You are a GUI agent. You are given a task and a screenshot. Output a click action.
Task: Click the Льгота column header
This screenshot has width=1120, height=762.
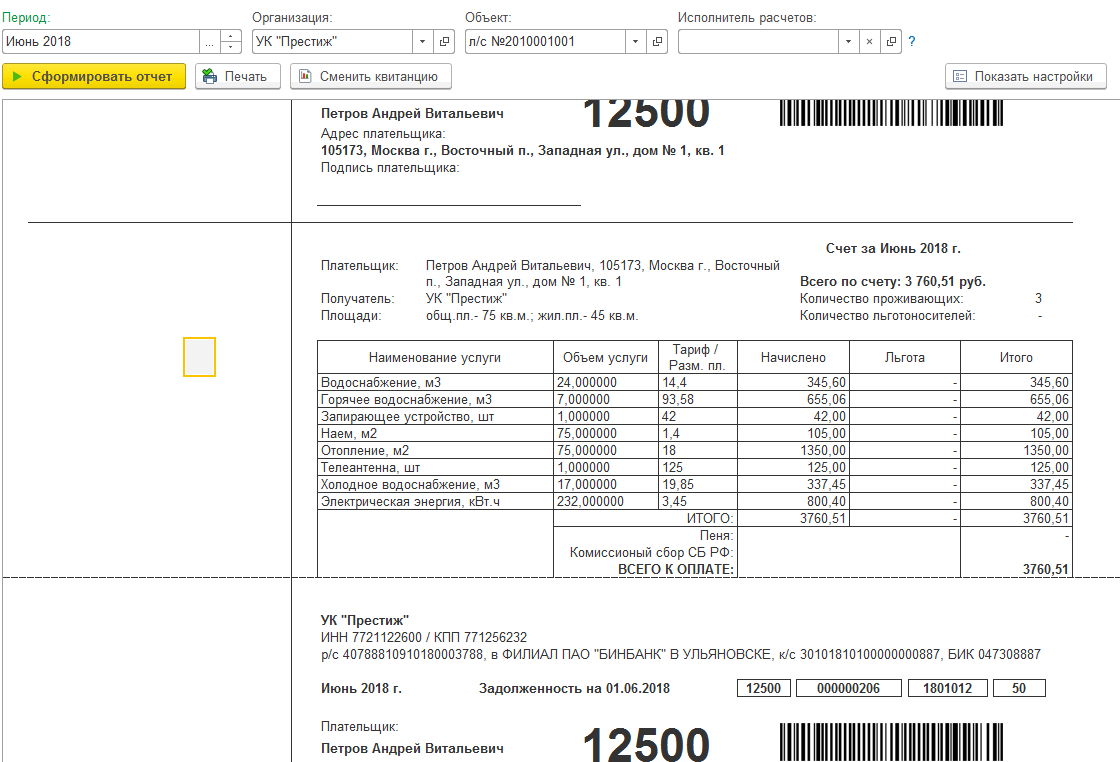904,357
